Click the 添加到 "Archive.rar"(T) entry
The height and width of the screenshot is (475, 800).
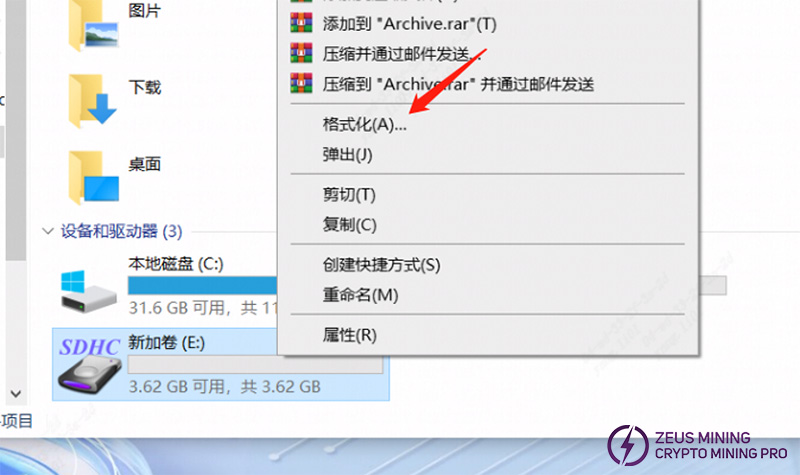pyautogui.click(x=409, y=23)
